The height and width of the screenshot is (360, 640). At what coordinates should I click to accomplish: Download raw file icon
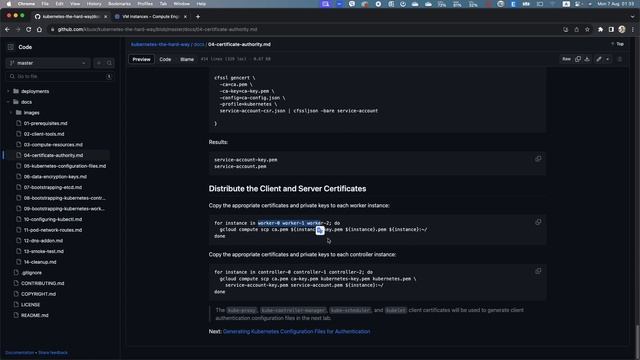click(x=587, y=59)
